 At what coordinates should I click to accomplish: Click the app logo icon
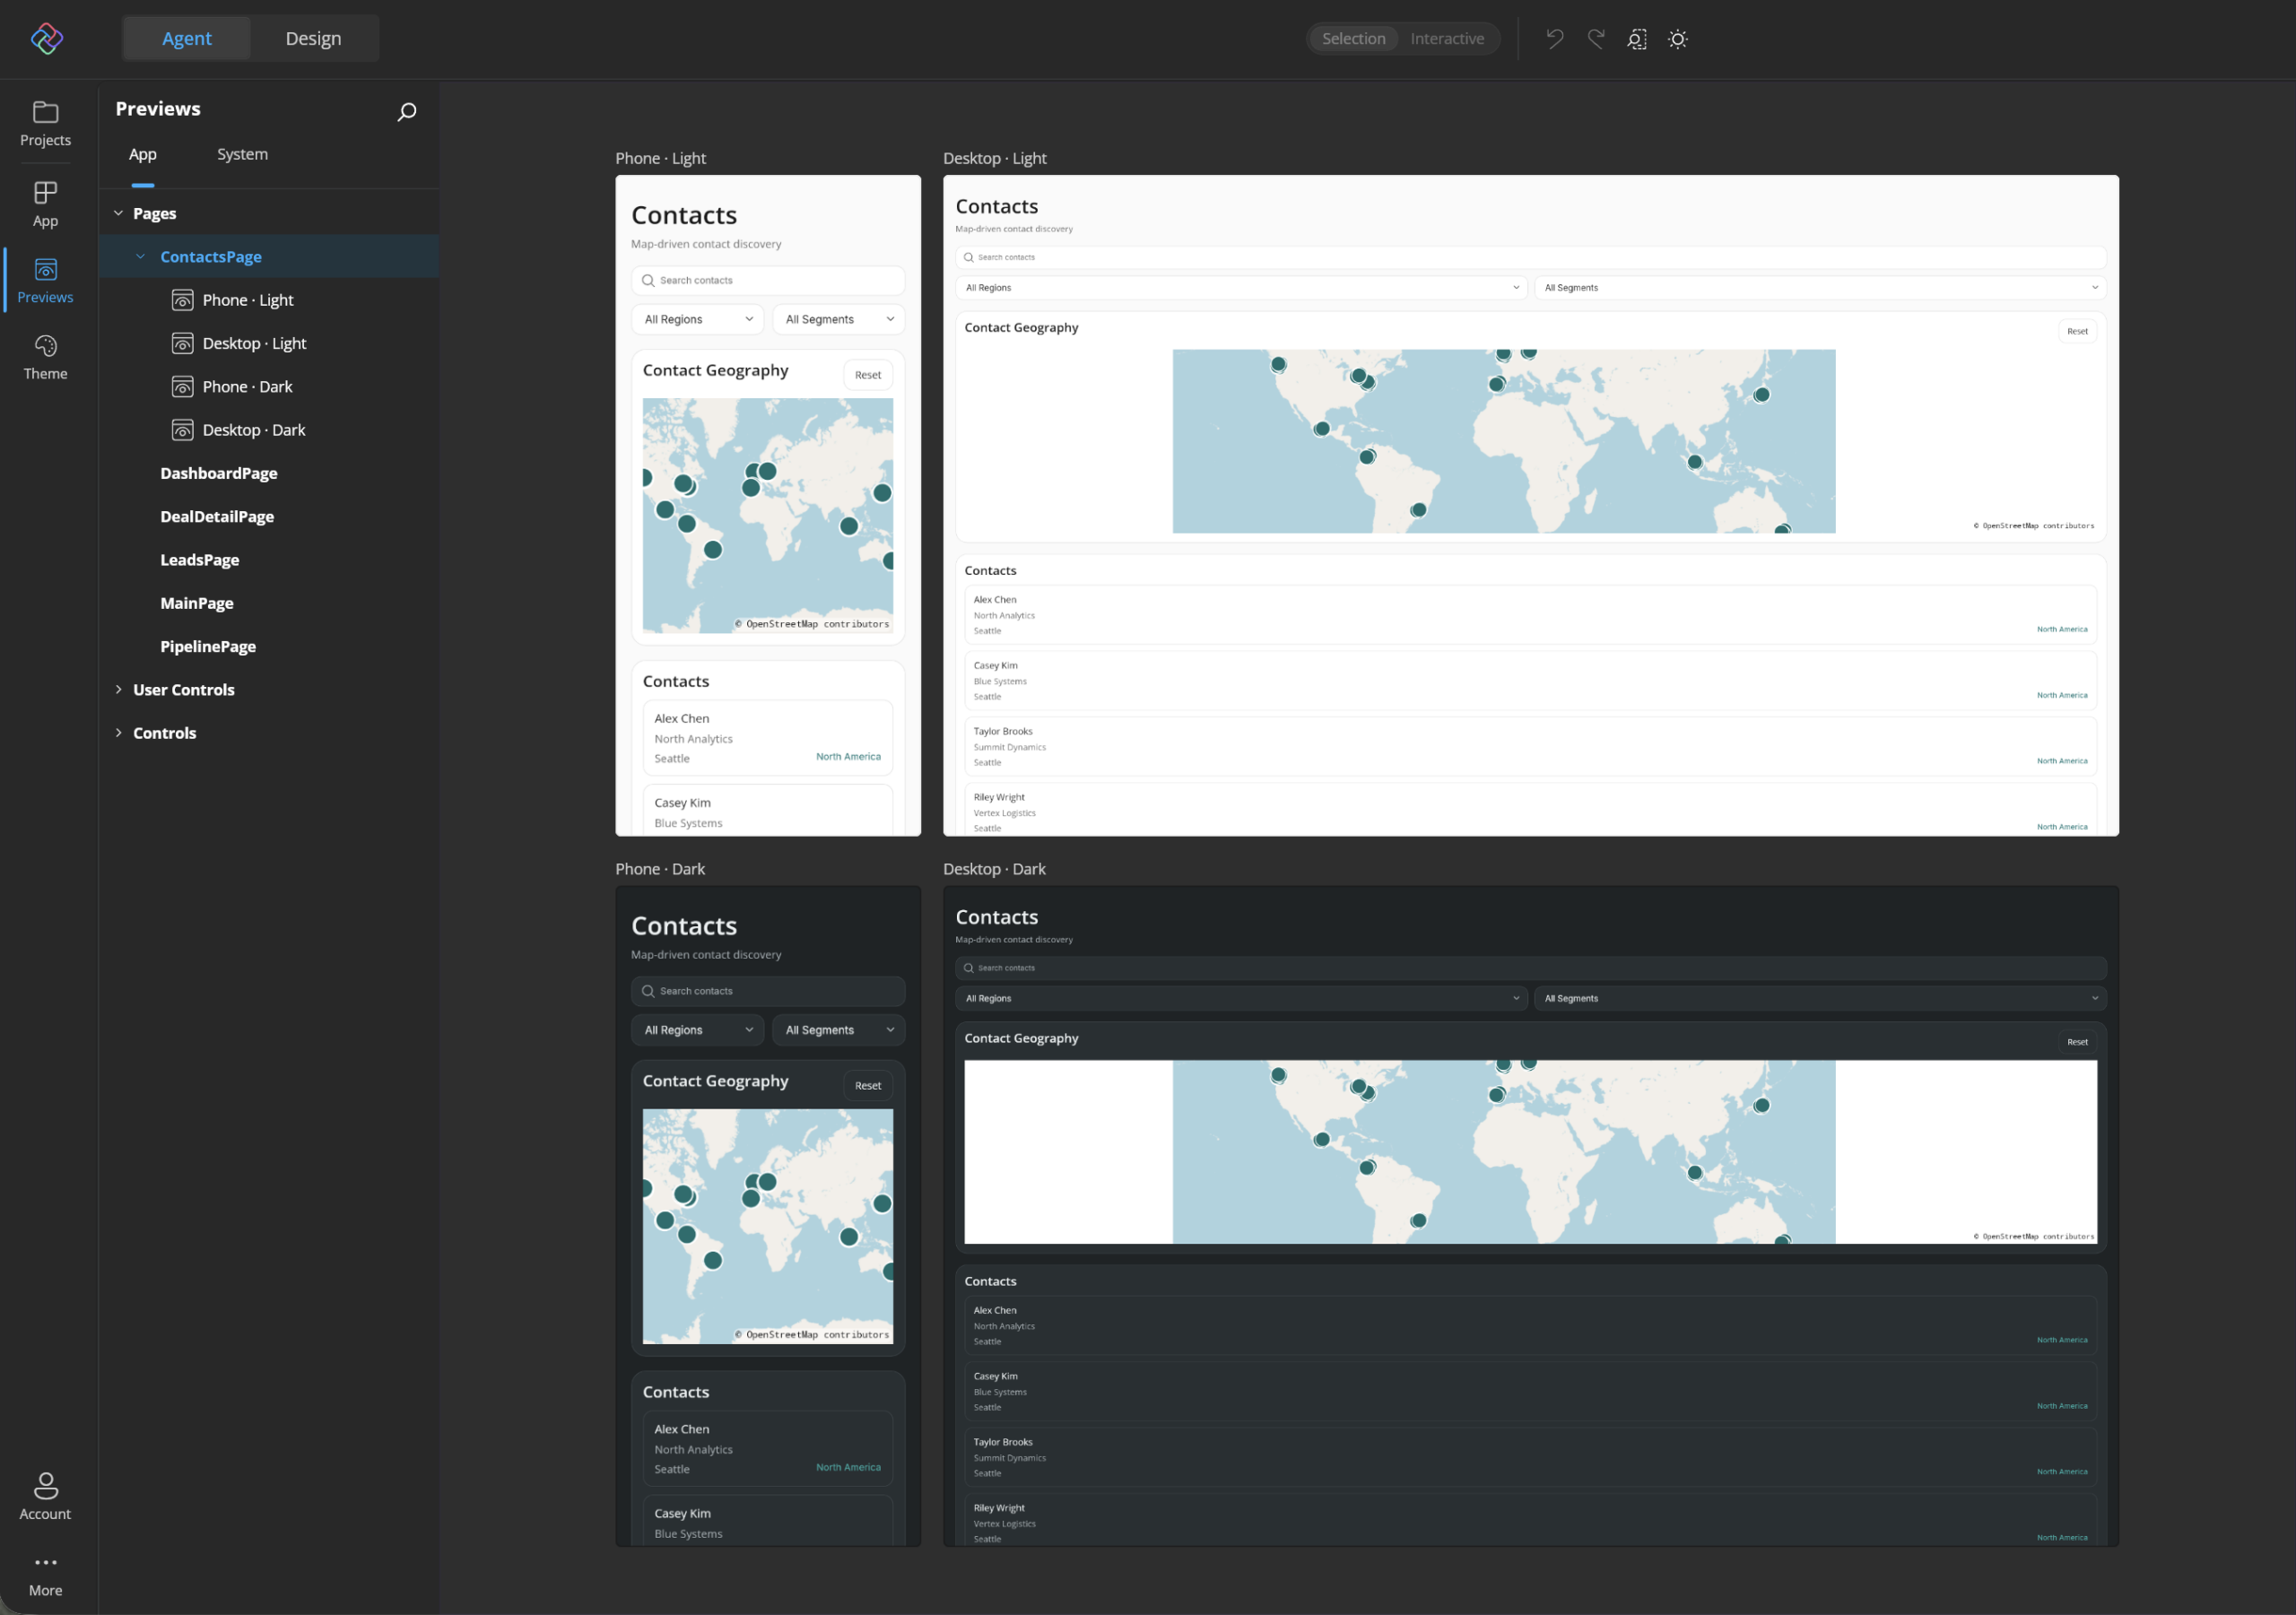pyautogui.click(x=46, y=39)
